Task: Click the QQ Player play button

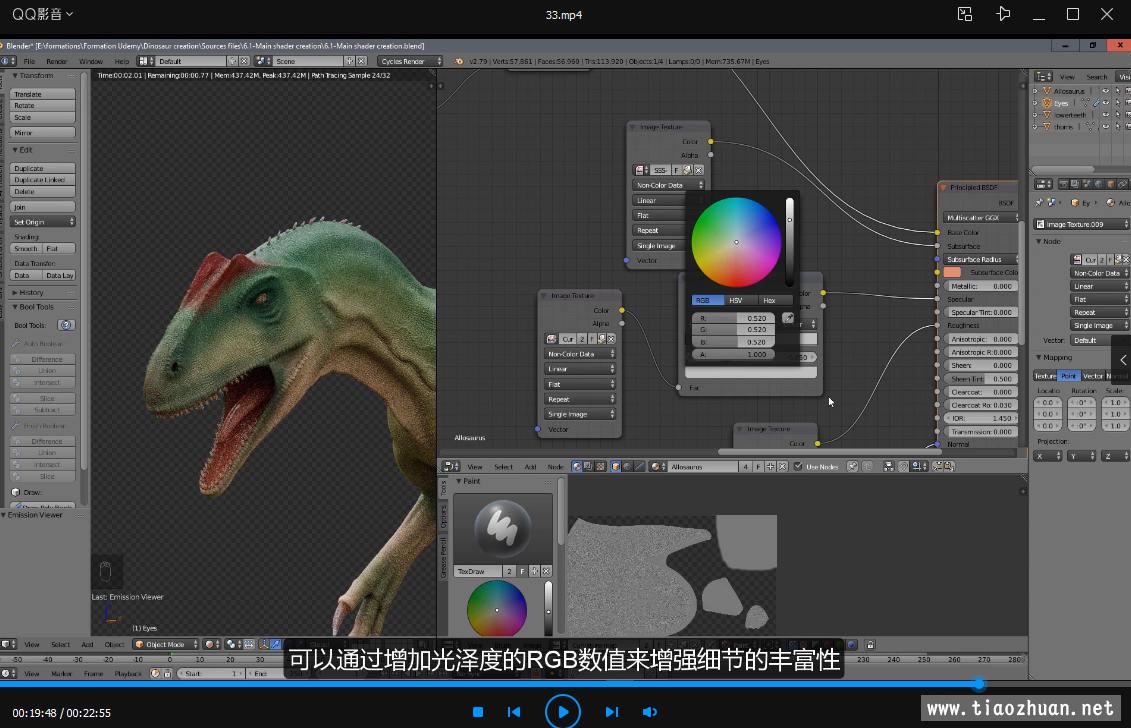Action: 563,711
